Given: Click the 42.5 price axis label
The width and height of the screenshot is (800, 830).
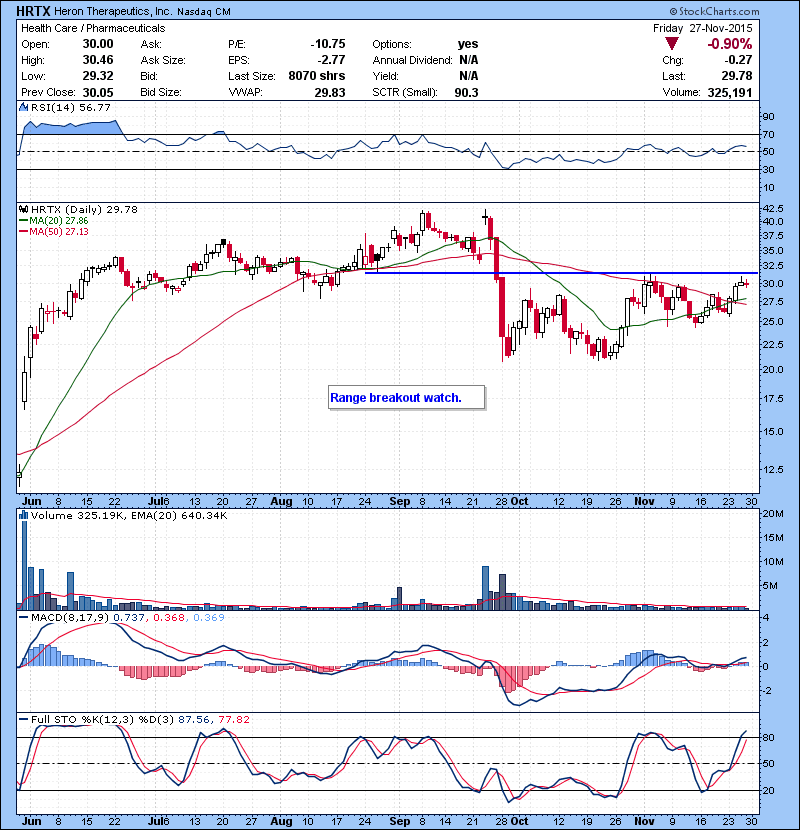Looking at the screenshot, I should [772, 209].
